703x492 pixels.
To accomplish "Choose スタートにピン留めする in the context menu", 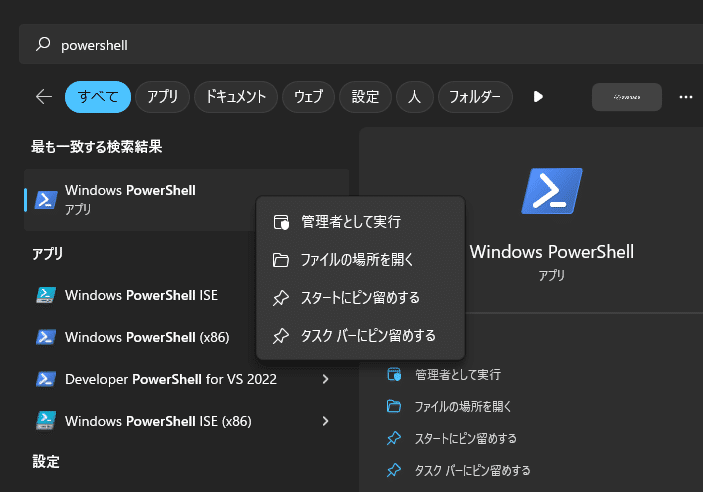I will pos(360,298).
